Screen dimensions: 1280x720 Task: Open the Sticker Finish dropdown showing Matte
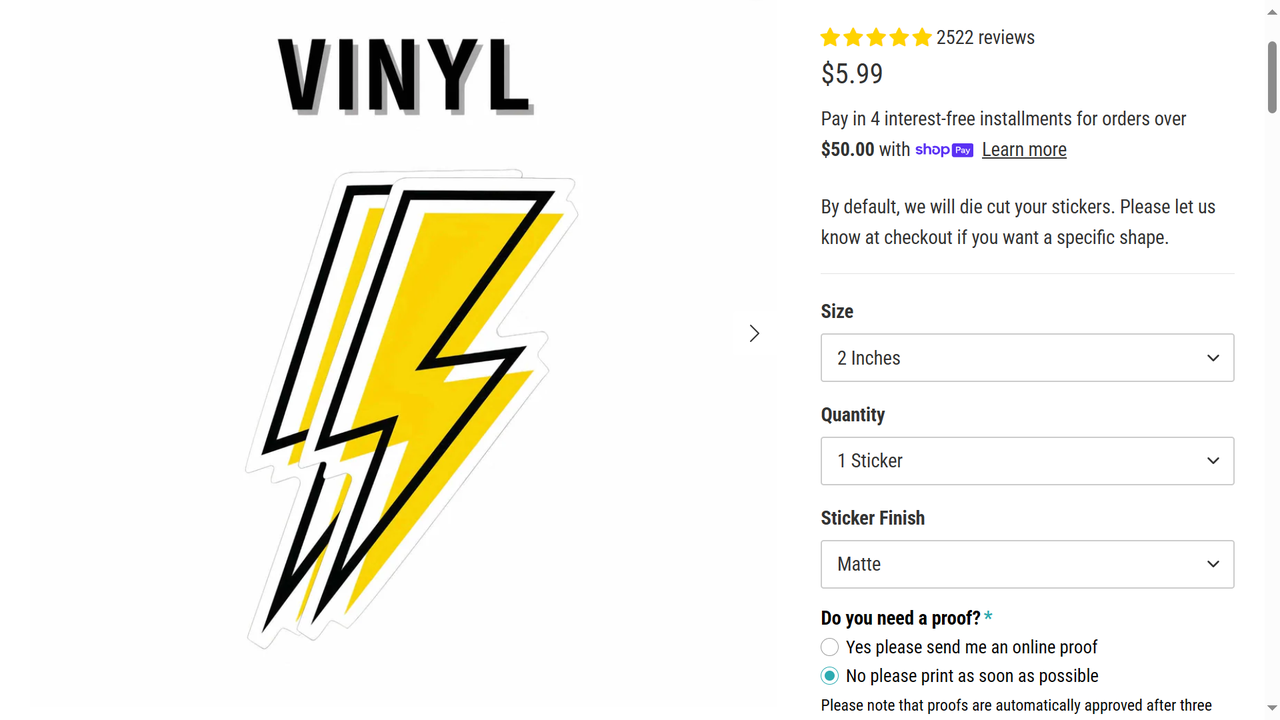tap(1027, 564)
